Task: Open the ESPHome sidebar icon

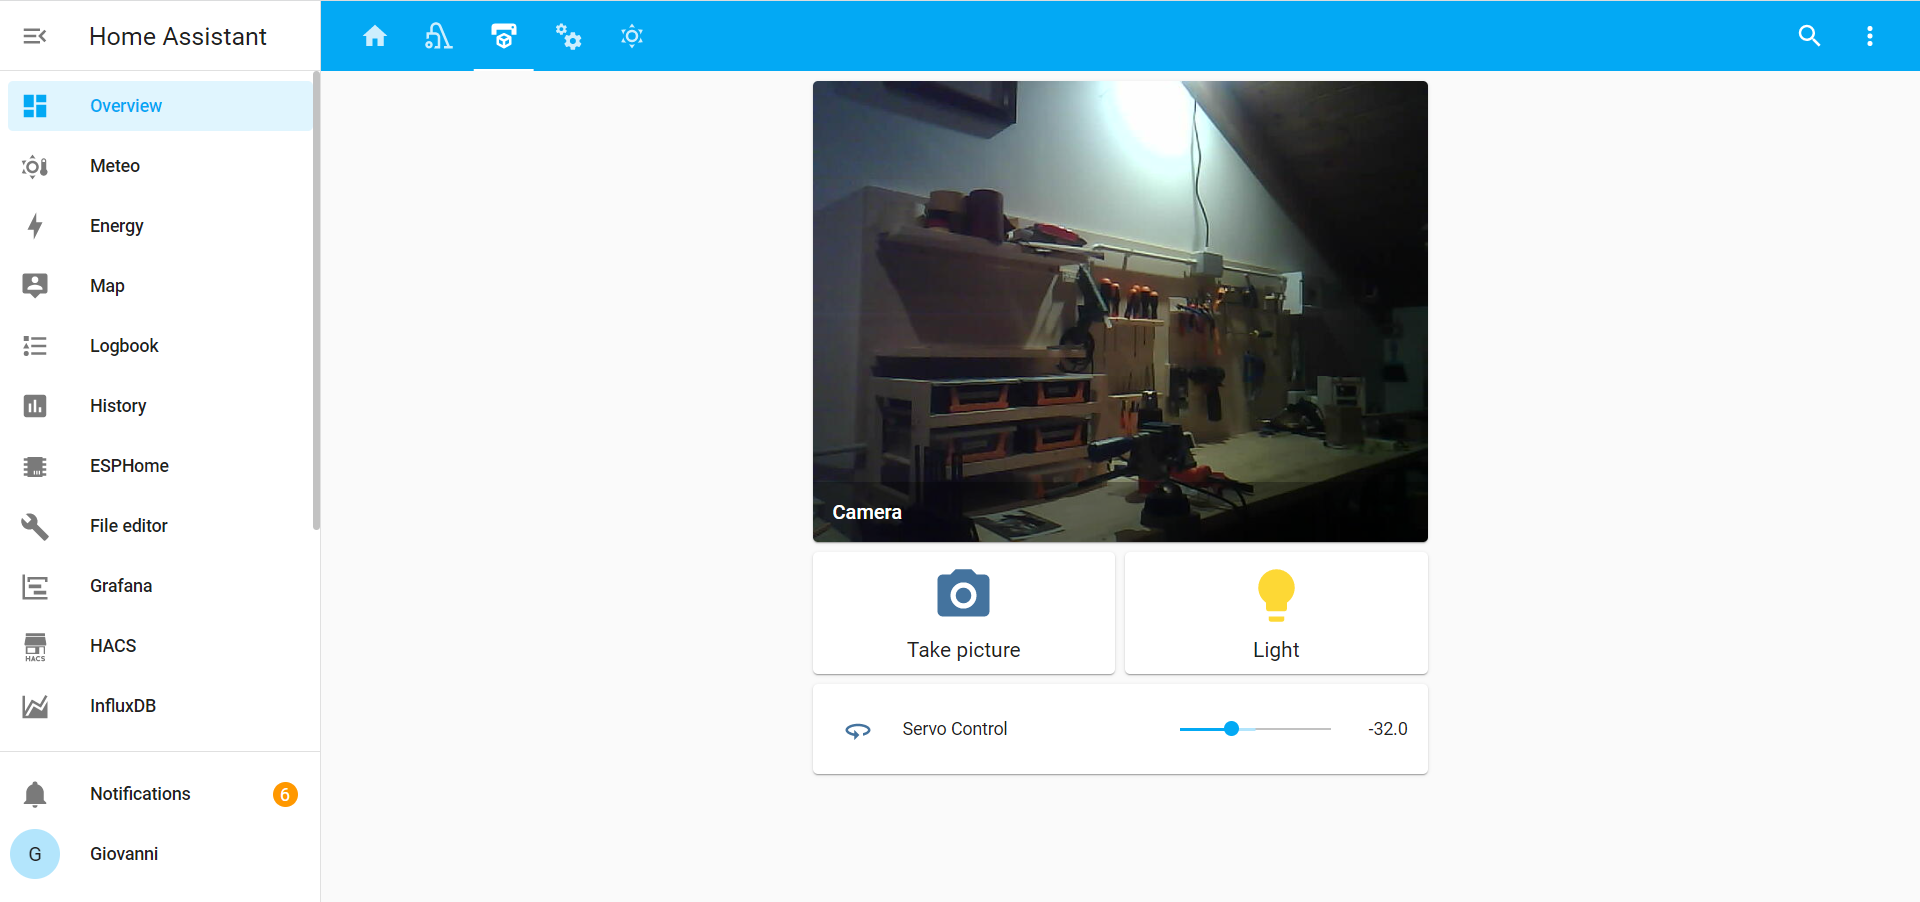Action: pos(35,466)
